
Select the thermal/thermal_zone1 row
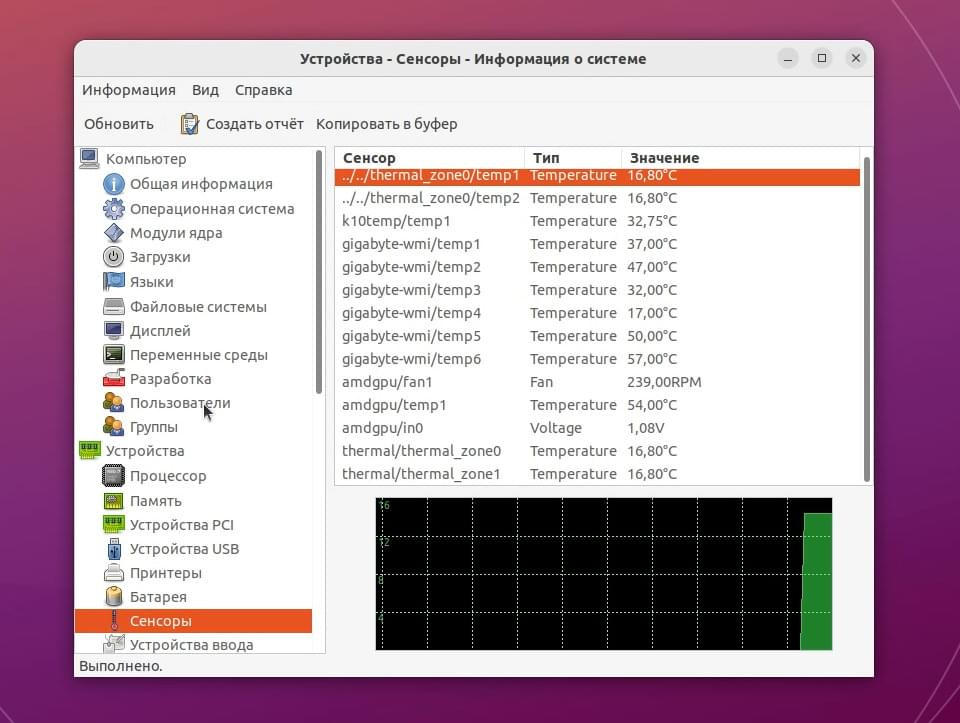tap(598, 474)
